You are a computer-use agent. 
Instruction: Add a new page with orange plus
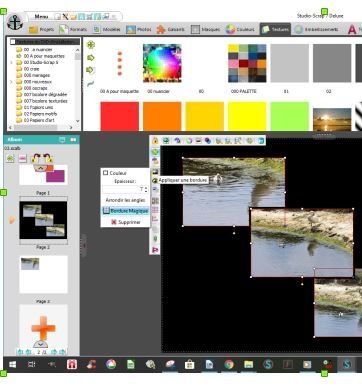click(43, 328)
